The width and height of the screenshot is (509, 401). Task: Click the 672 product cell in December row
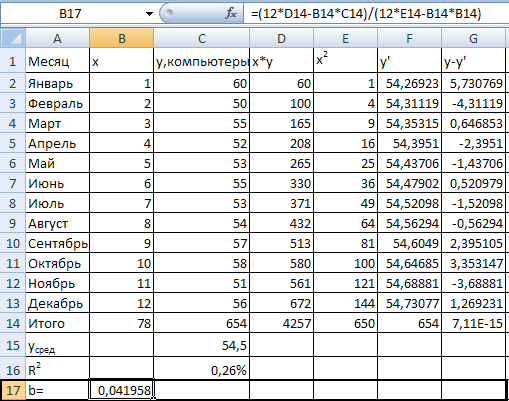click(x=282, y=303)
